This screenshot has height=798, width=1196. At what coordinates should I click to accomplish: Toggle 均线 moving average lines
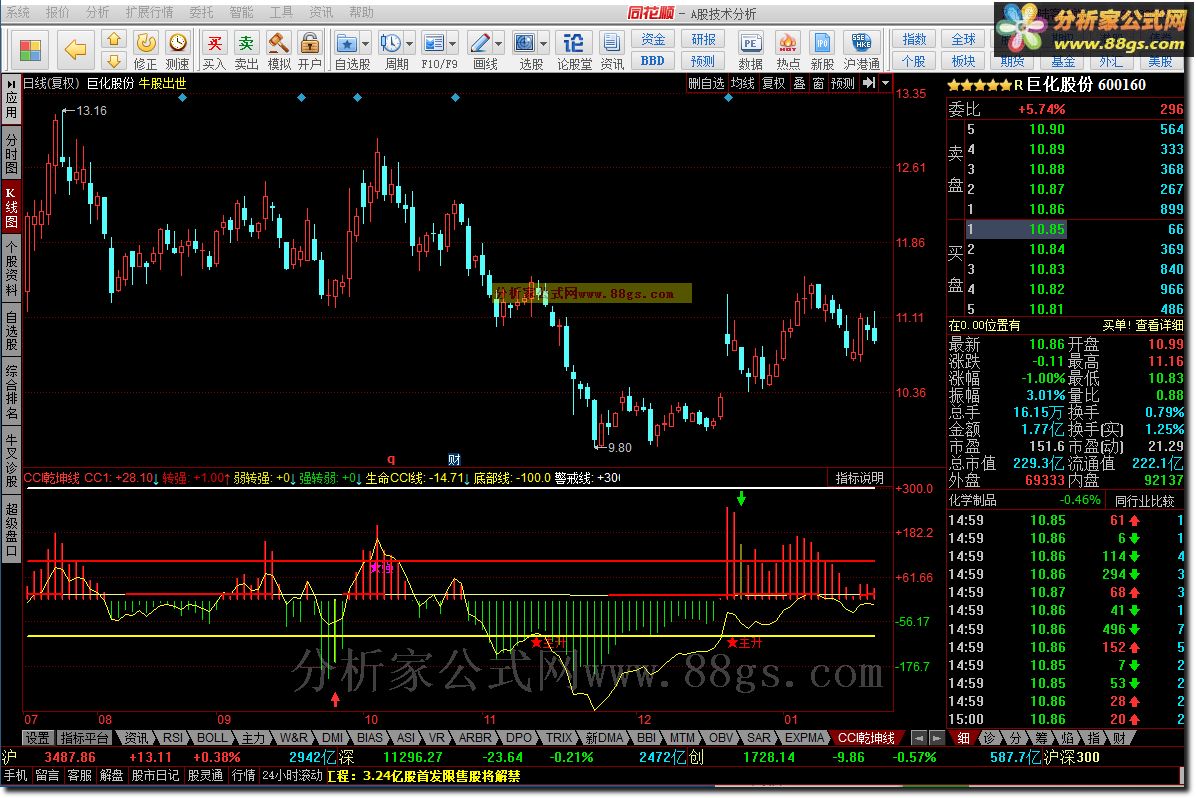[x=742, y=83]
